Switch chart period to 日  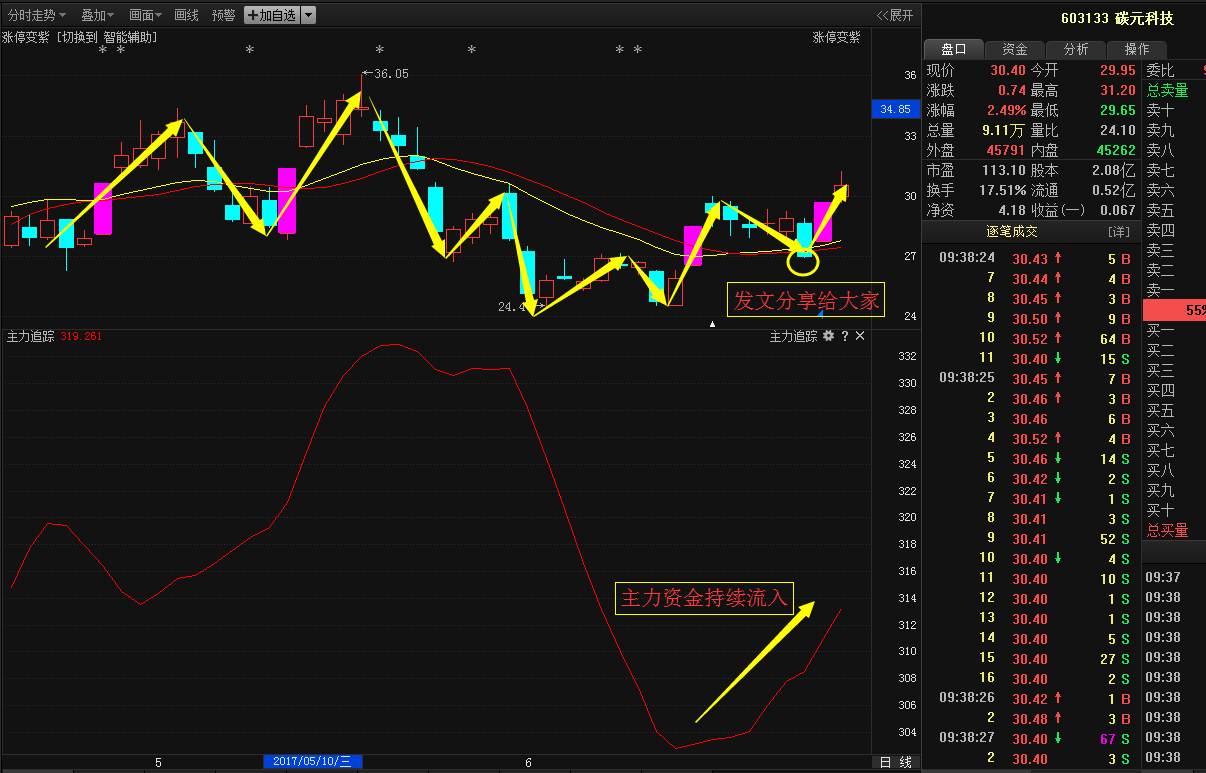885,762
